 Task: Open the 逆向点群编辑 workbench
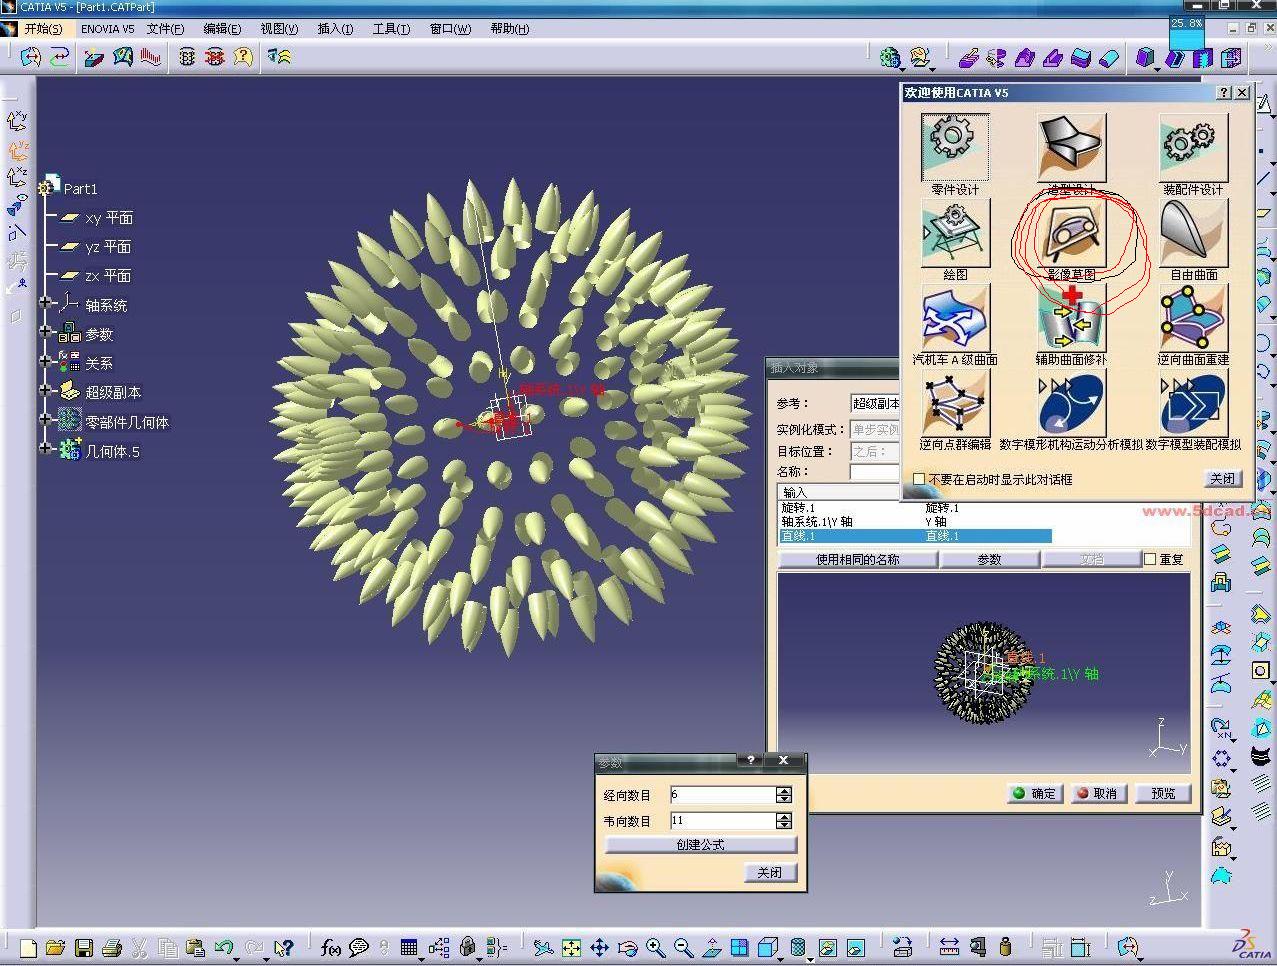tap(955, 402)
